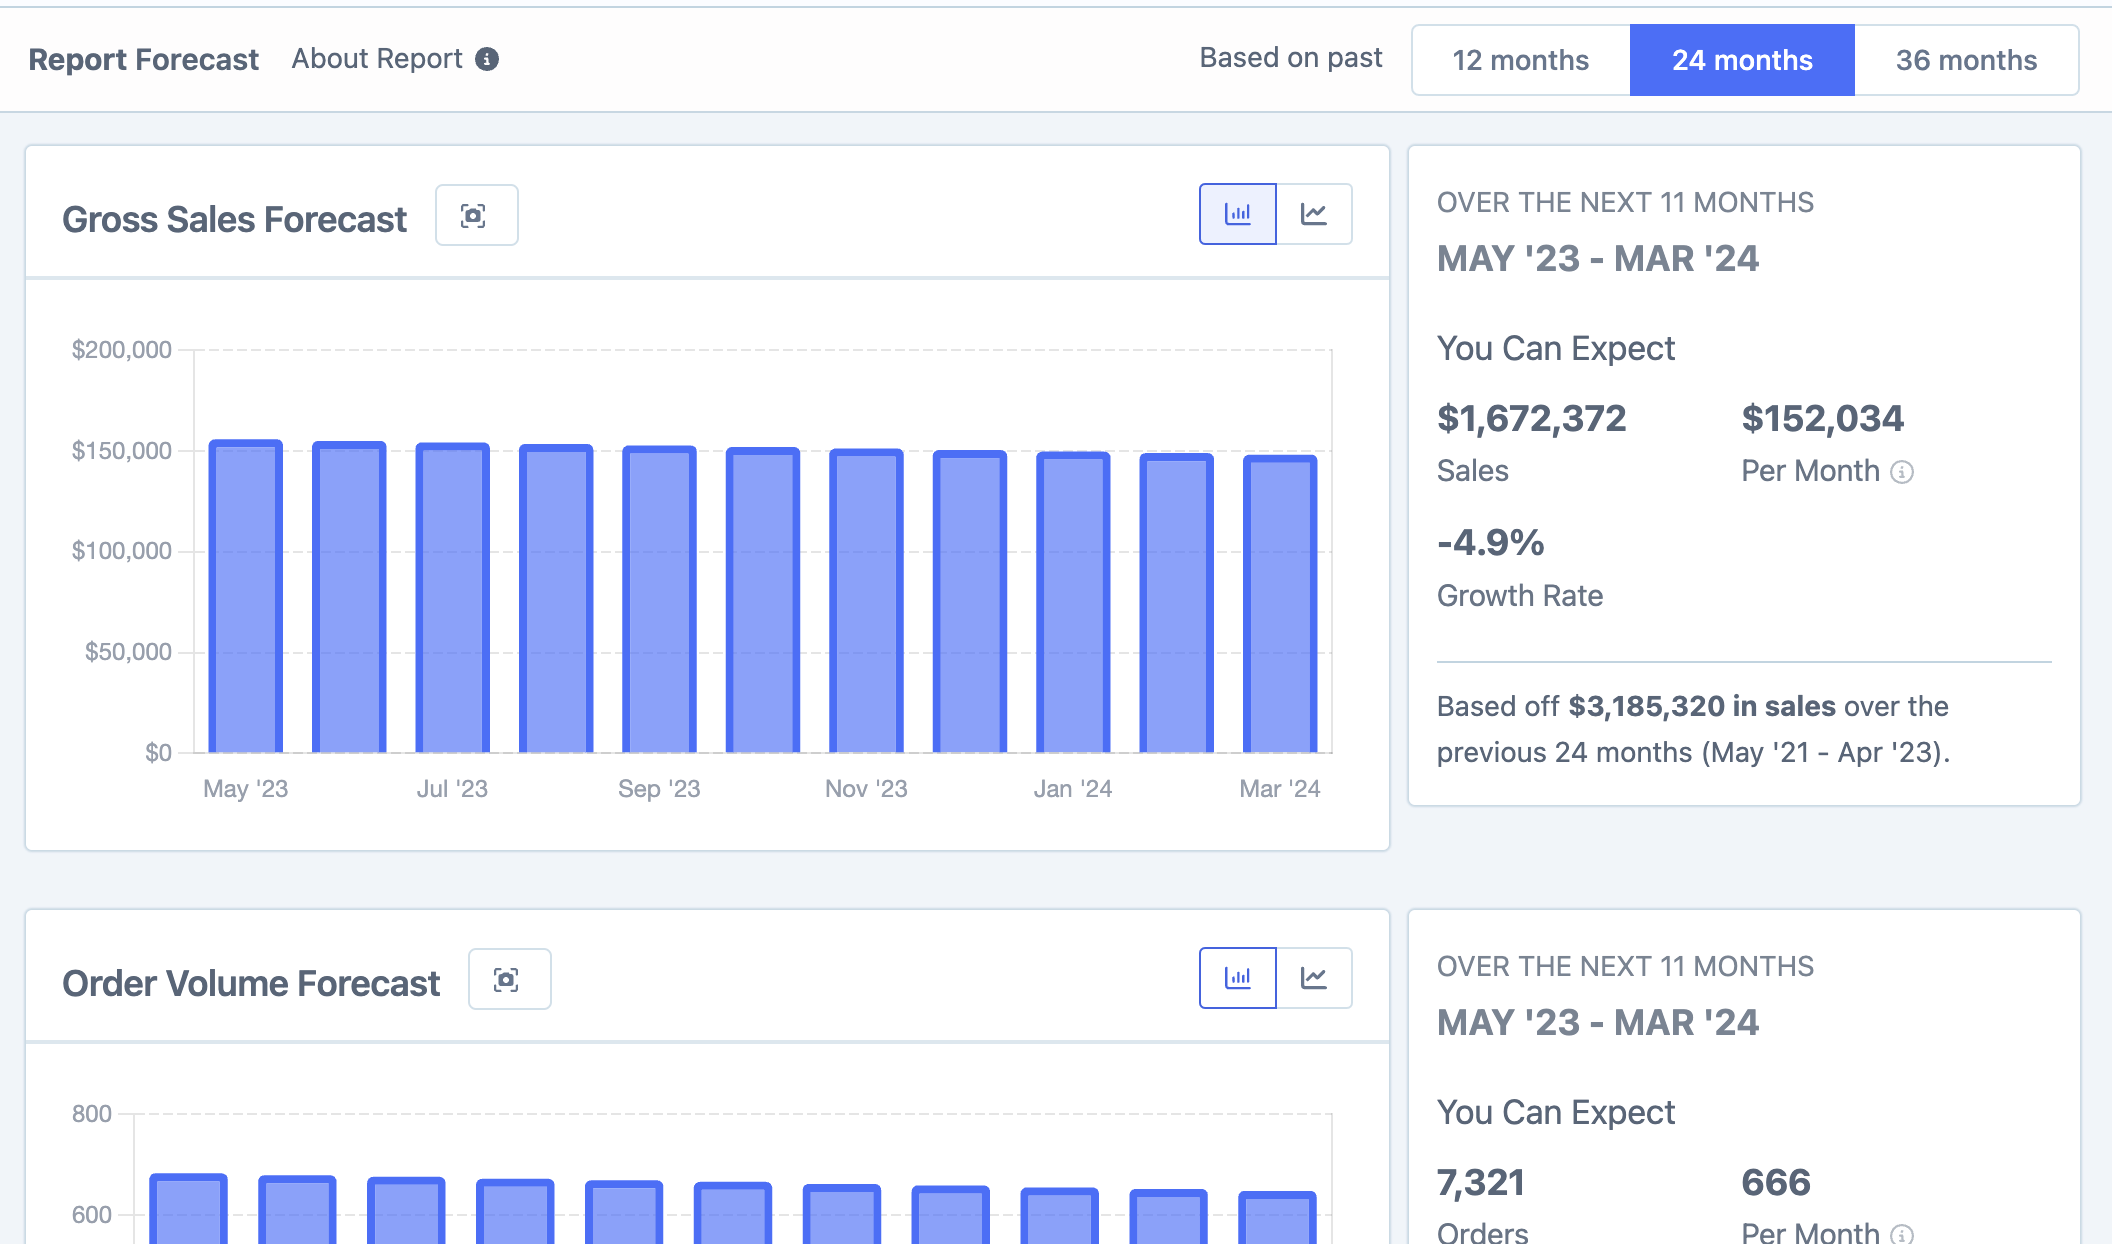The image size is (2112, 1244).
Task: Open the About Report link
Action: (377, 59)
